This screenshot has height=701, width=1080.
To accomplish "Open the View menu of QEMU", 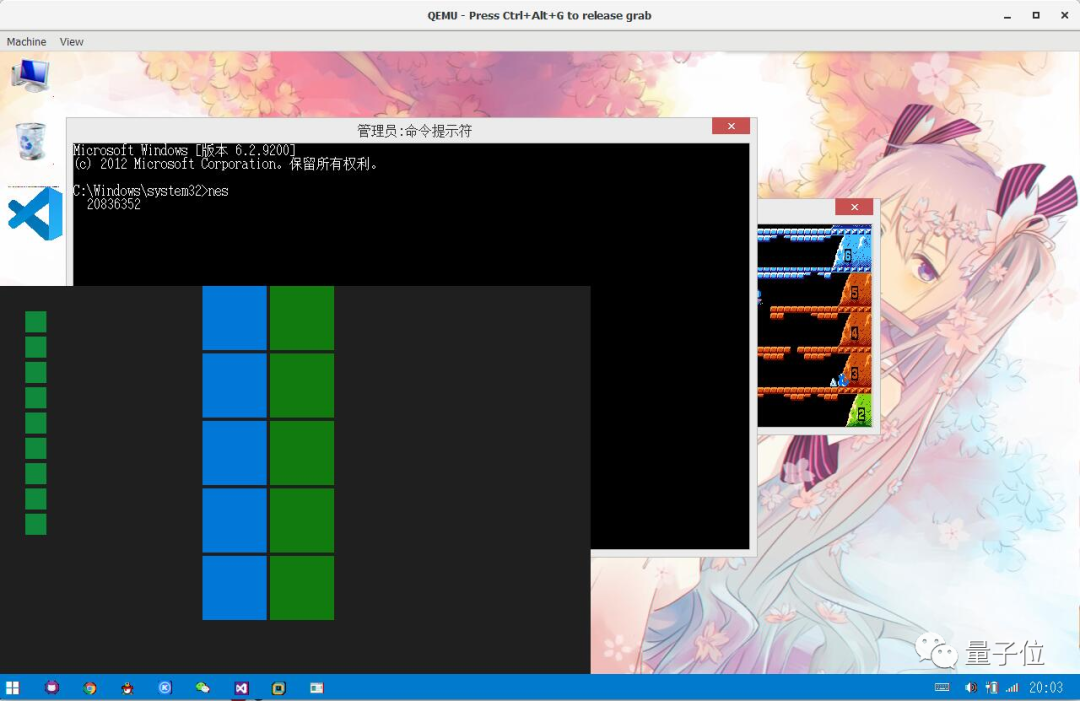I will click(71, 41).
